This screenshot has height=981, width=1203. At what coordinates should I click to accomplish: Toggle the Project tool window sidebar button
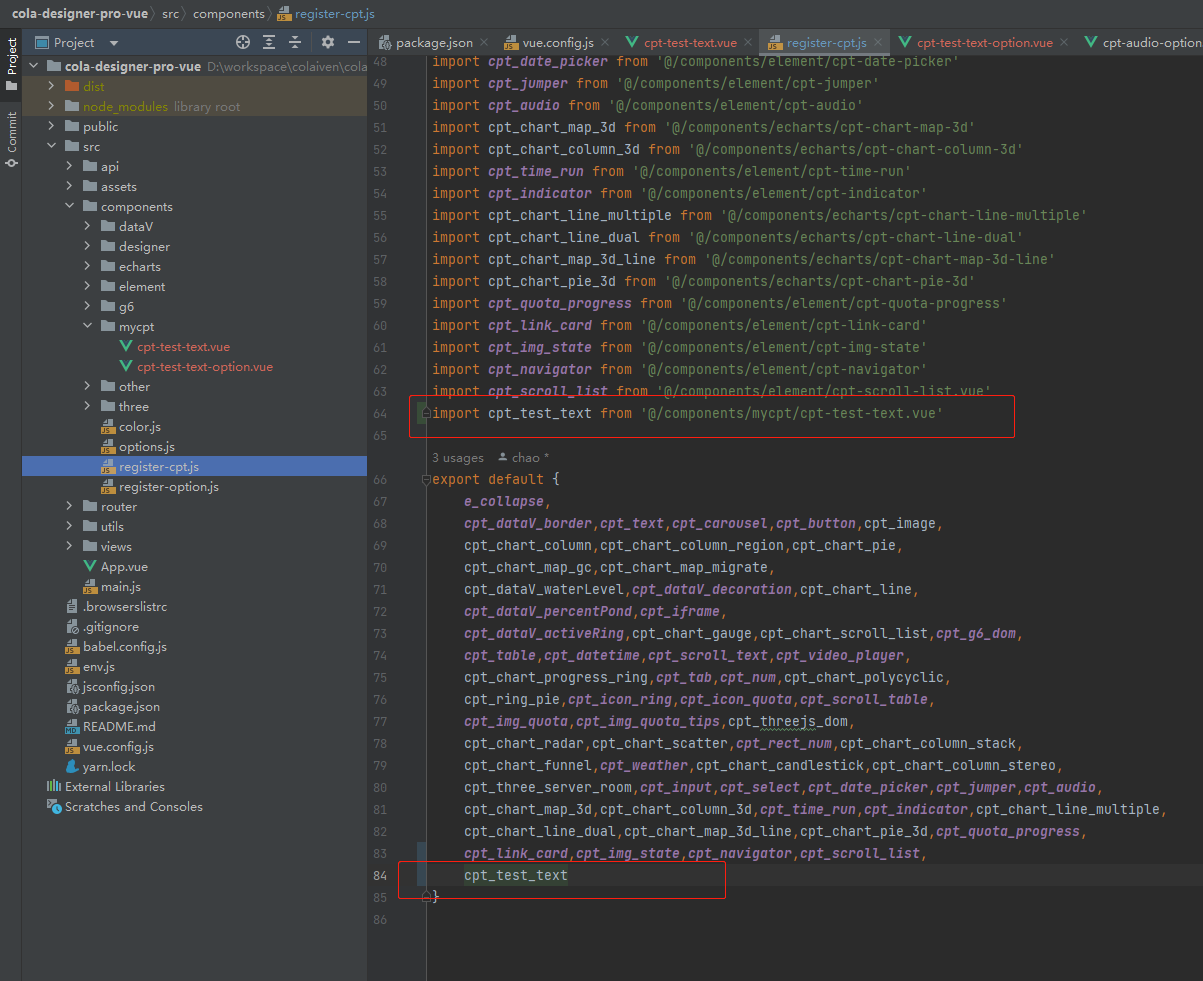[x=11, y=62]
